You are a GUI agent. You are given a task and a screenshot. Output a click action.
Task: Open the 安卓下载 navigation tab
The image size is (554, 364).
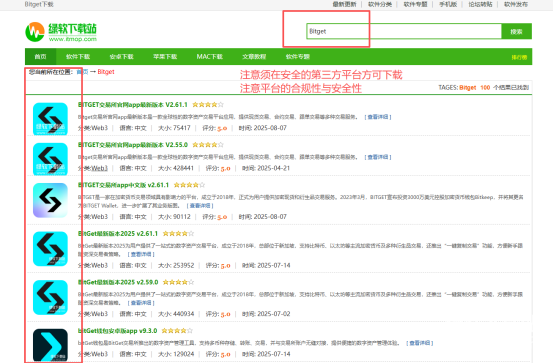click(x=122, y=57)
